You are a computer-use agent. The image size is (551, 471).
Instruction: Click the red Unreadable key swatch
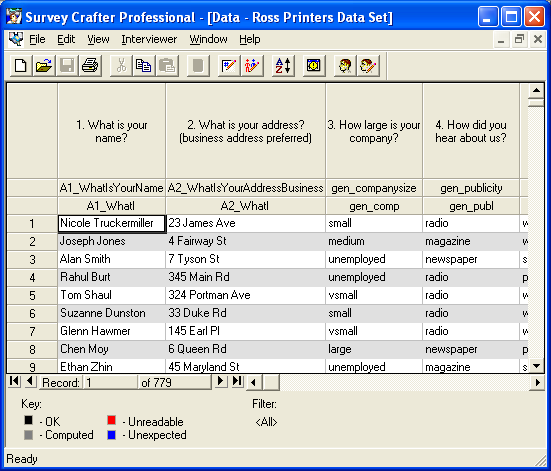111,420
